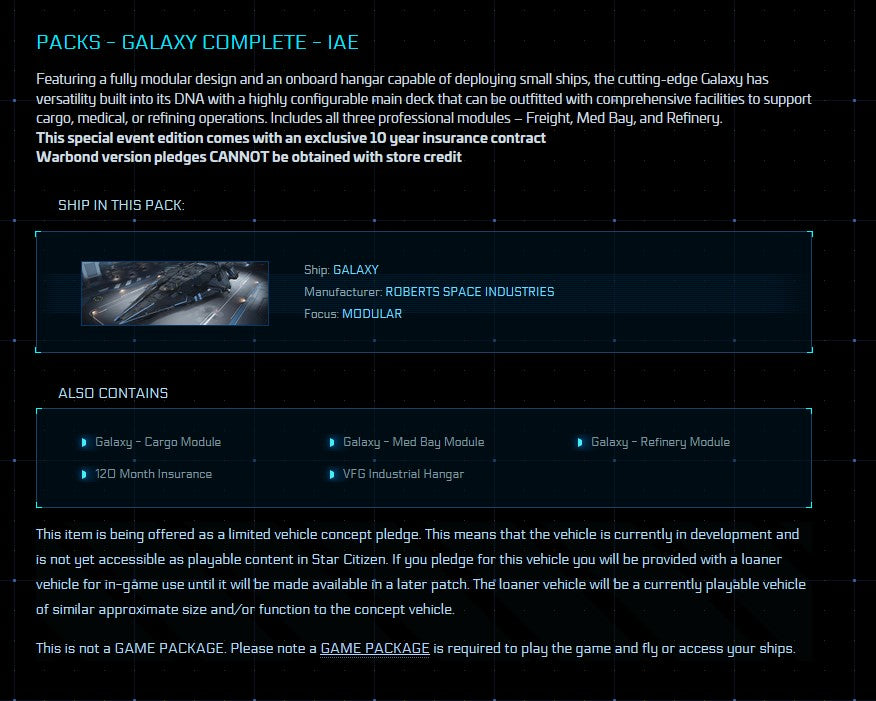The width and height of the screenshot is (876, 701).
Task: Click the bullet icon beside Galaxy – Refinery Module
Action: 580,442
